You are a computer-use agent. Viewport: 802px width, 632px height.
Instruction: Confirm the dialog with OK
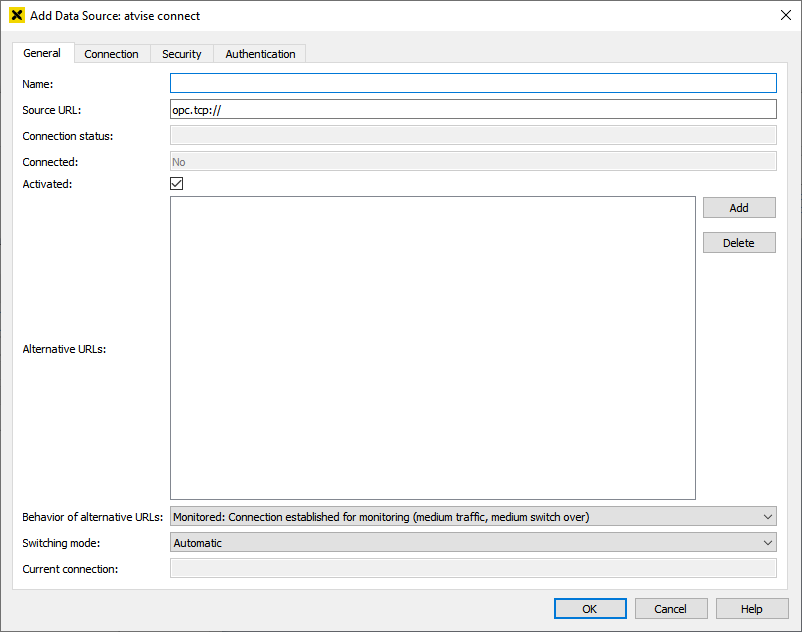coord(590,609)
